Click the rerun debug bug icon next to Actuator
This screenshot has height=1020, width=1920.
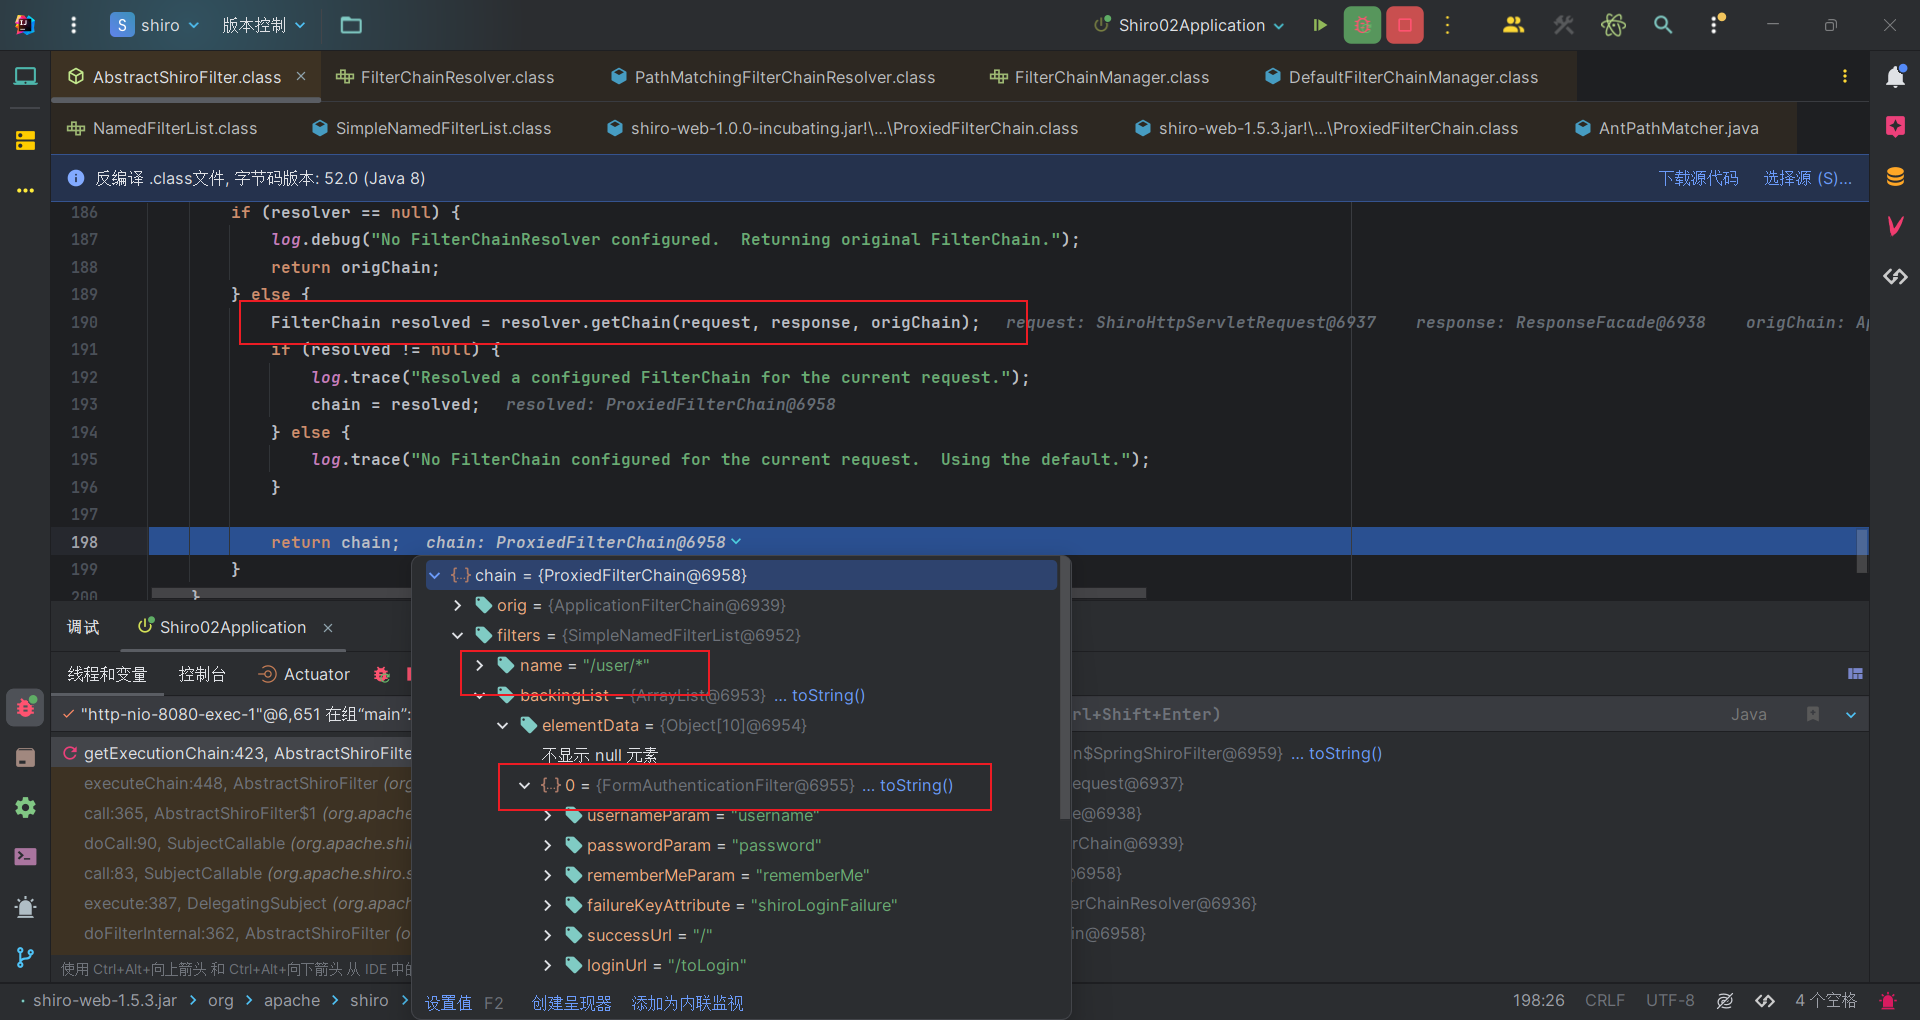coord(381,675)
